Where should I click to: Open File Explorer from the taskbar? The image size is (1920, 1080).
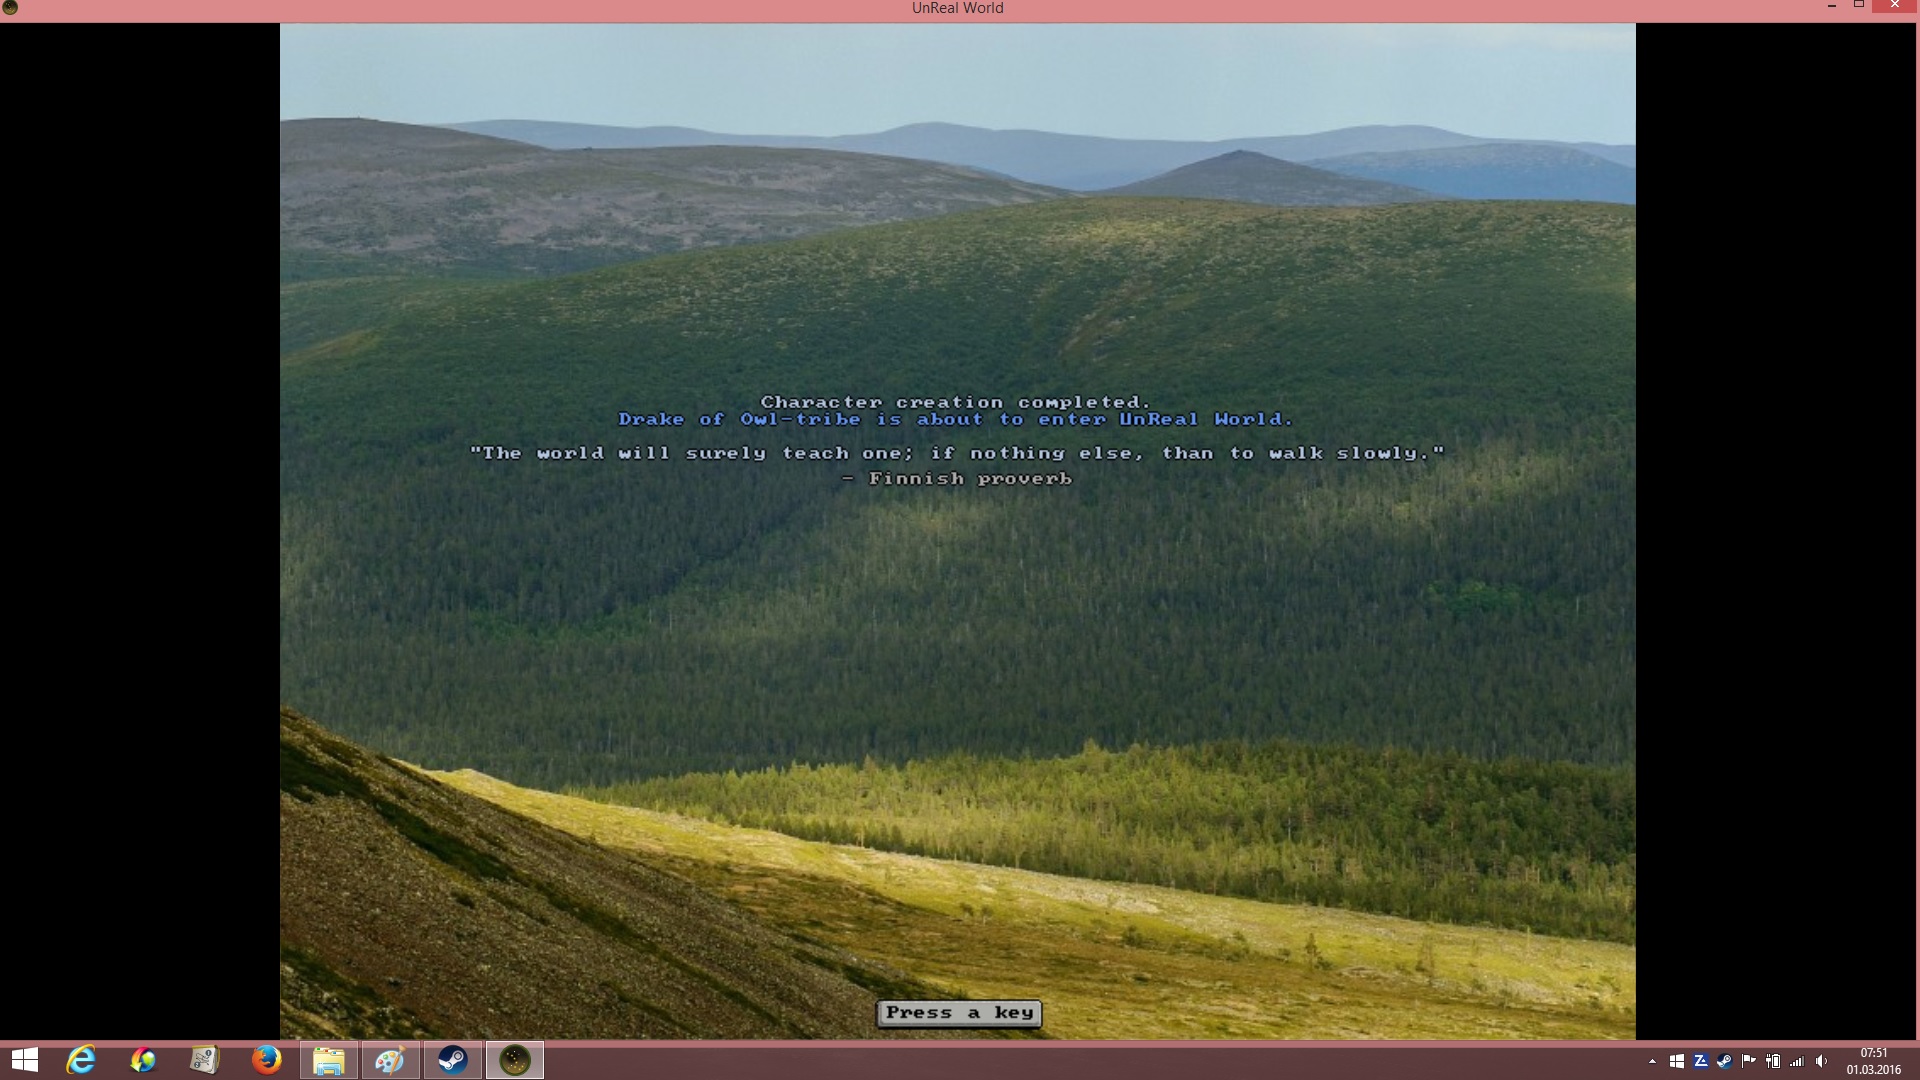click(329, 1060)
